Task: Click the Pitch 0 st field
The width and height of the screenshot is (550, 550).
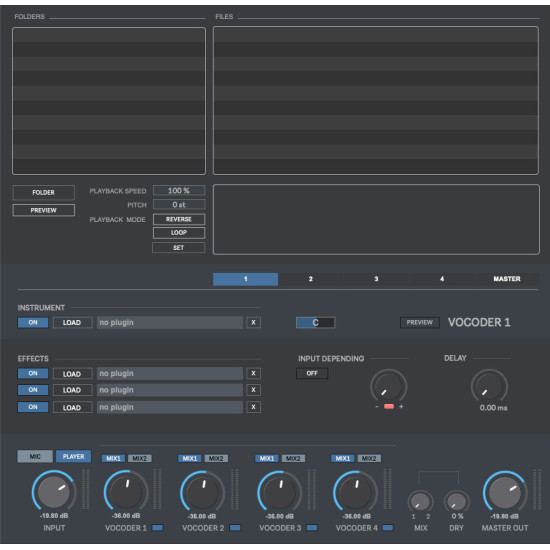Action: click(x=179, y=204)
